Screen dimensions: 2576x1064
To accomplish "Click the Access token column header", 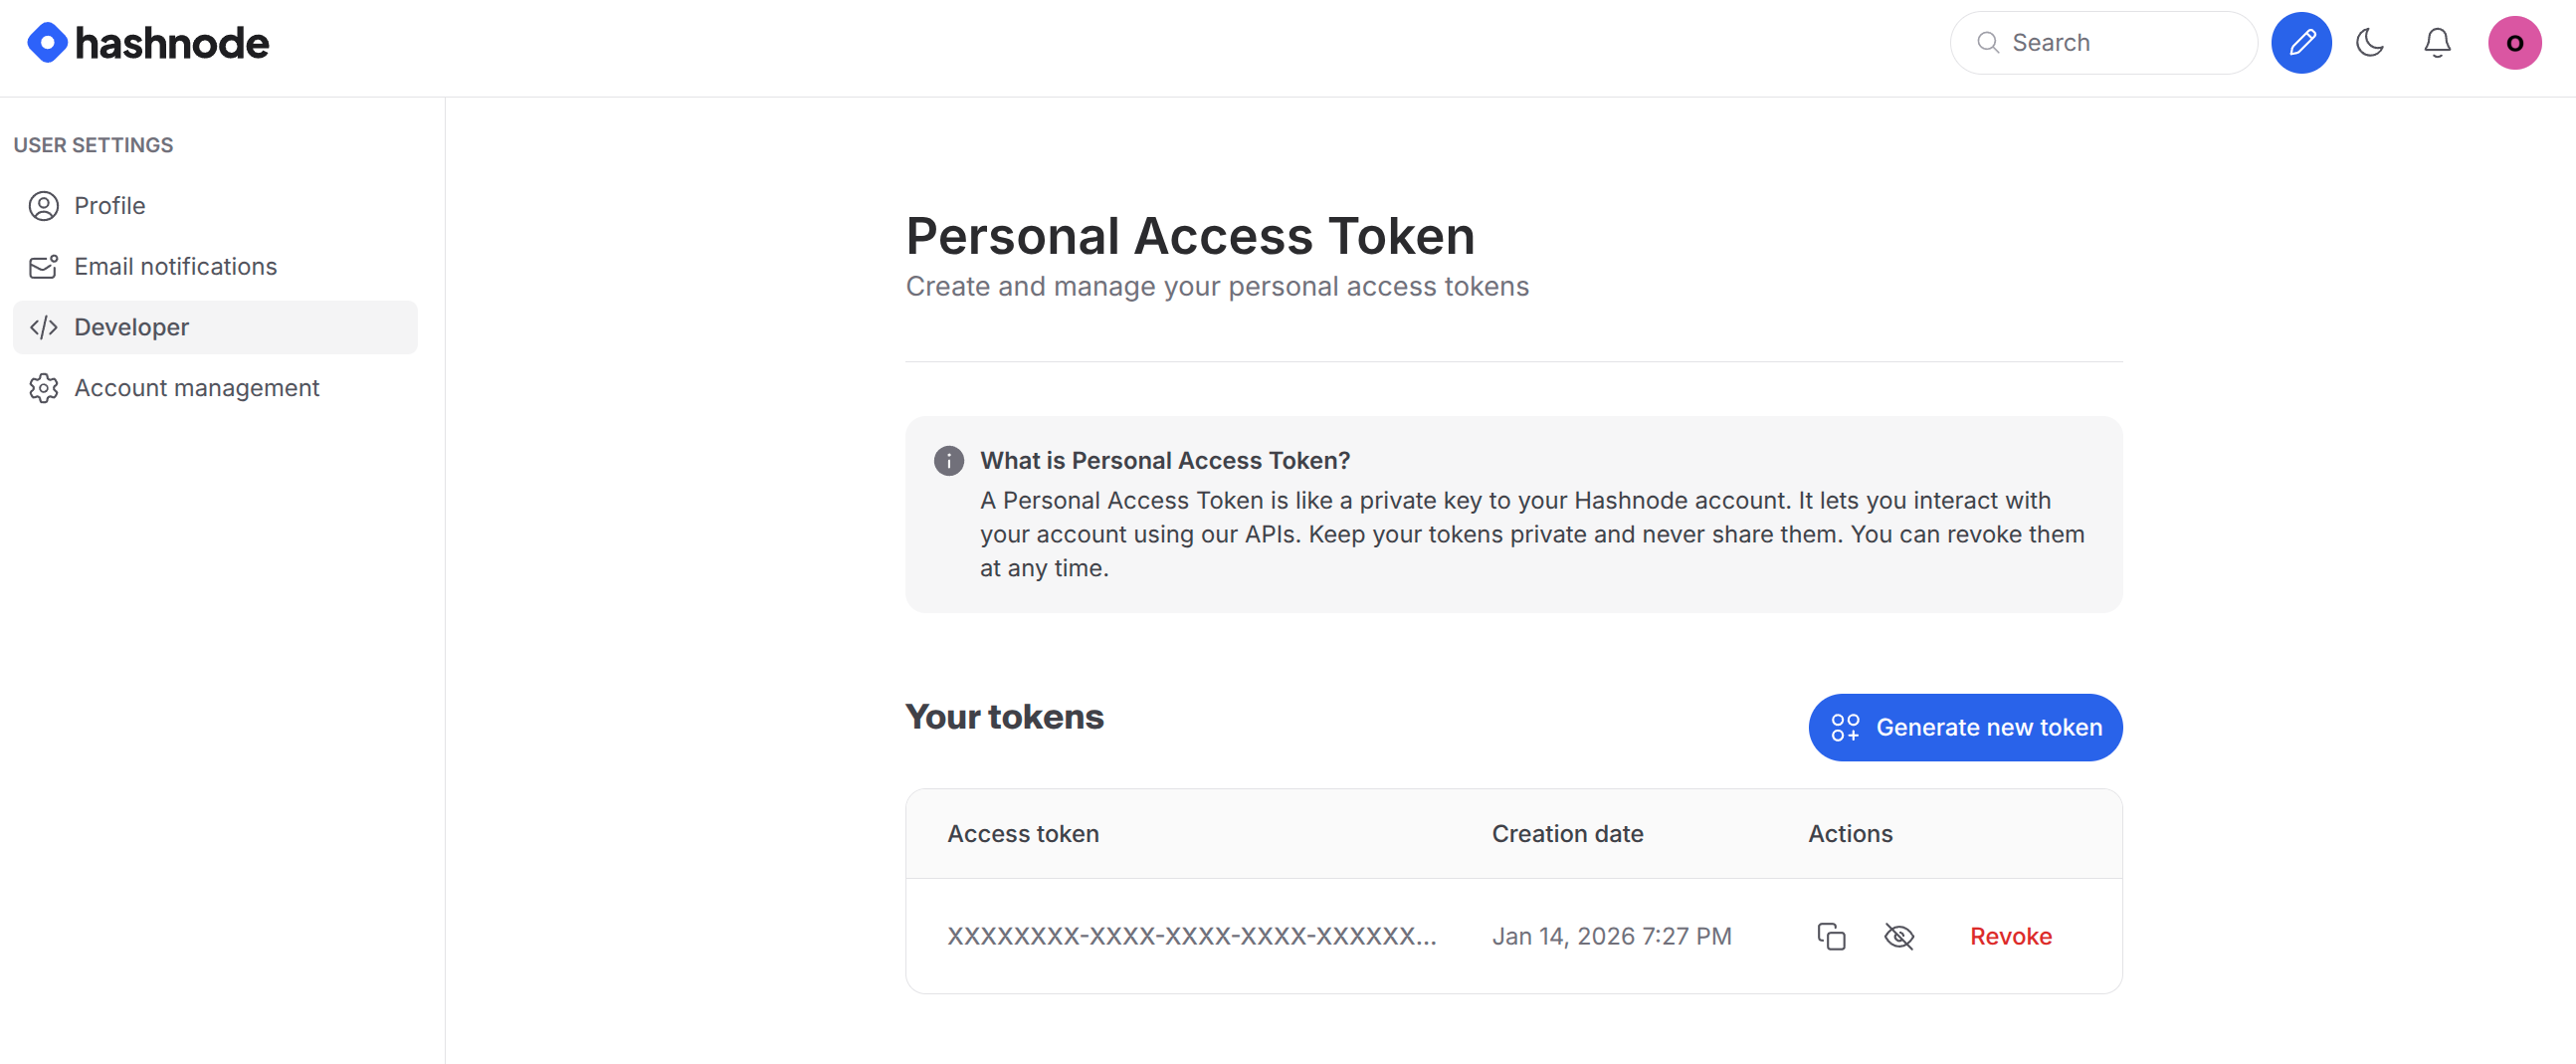I will (1023, 833).
